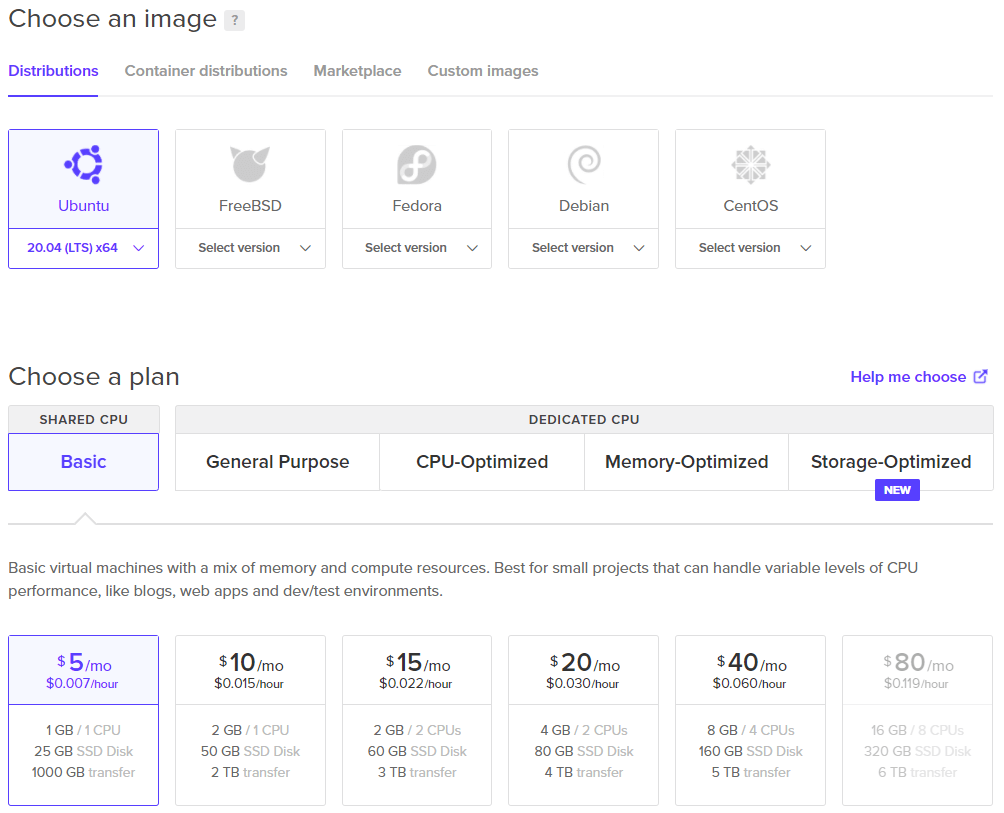Choose the FreeBSD logo icon
1004x813 pixels.
tap(250, 165)
